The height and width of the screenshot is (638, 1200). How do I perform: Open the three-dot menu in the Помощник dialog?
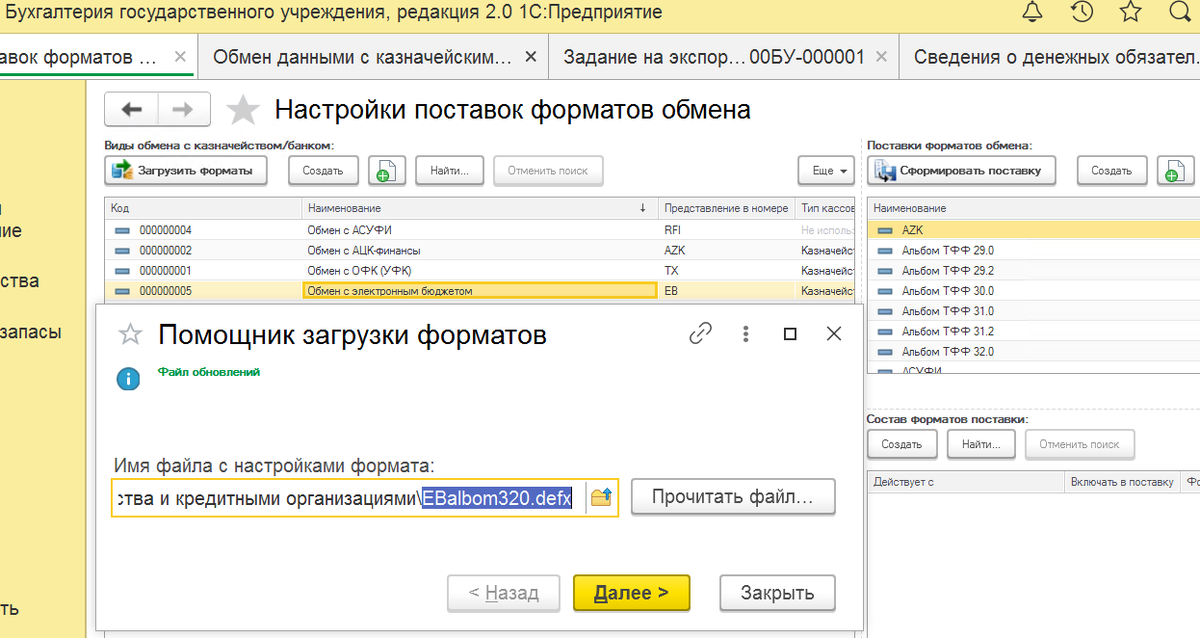pos(745,334)
